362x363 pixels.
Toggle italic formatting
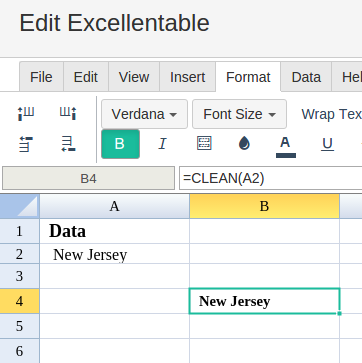162,144
